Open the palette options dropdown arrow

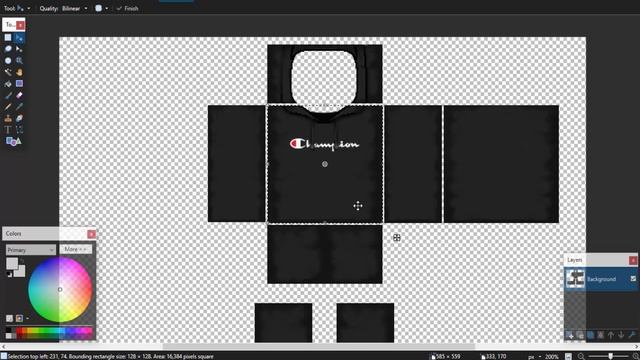coord(27,318)
